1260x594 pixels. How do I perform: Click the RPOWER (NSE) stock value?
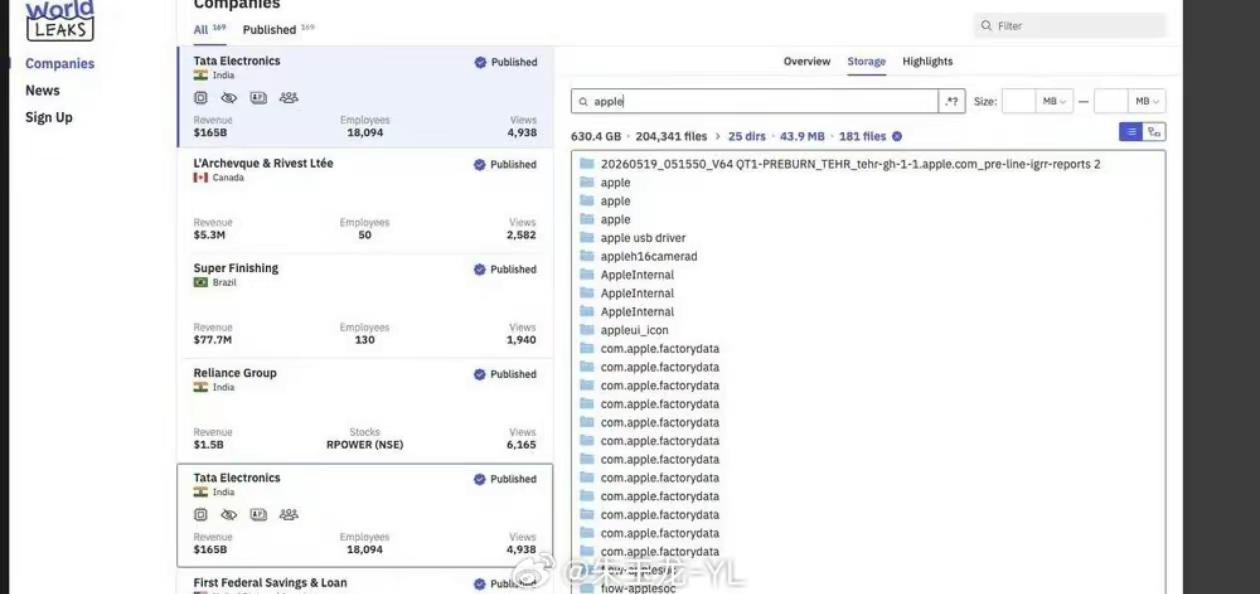coord(365,445)
